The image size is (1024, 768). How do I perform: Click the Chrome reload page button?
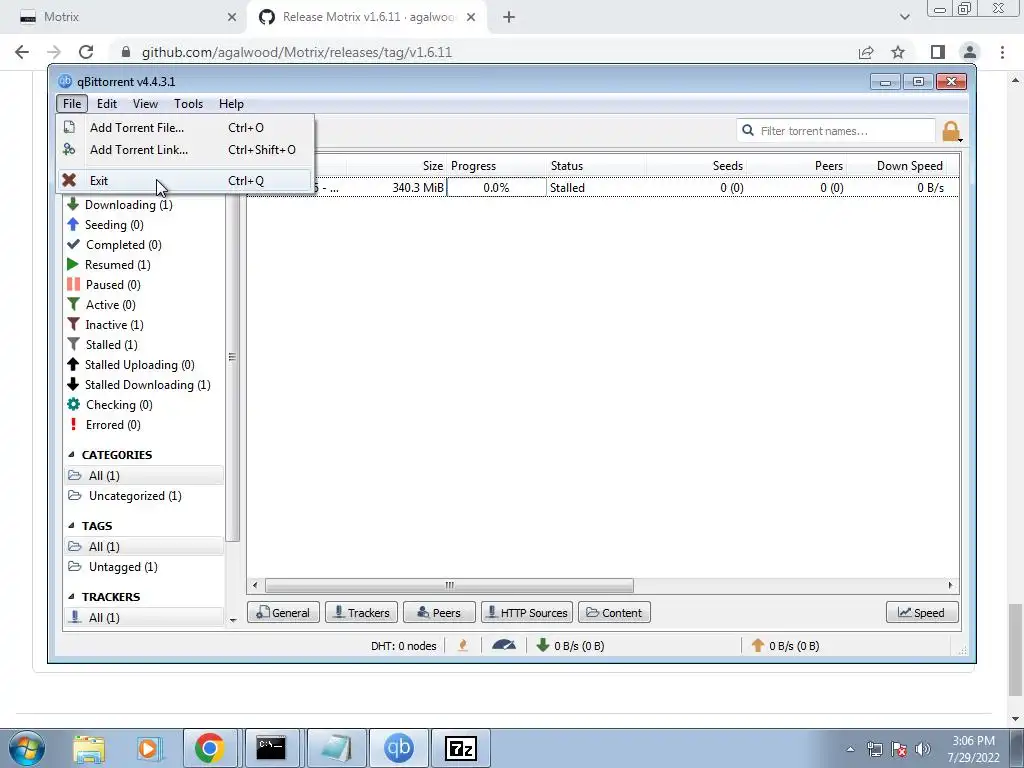point(86,52)
